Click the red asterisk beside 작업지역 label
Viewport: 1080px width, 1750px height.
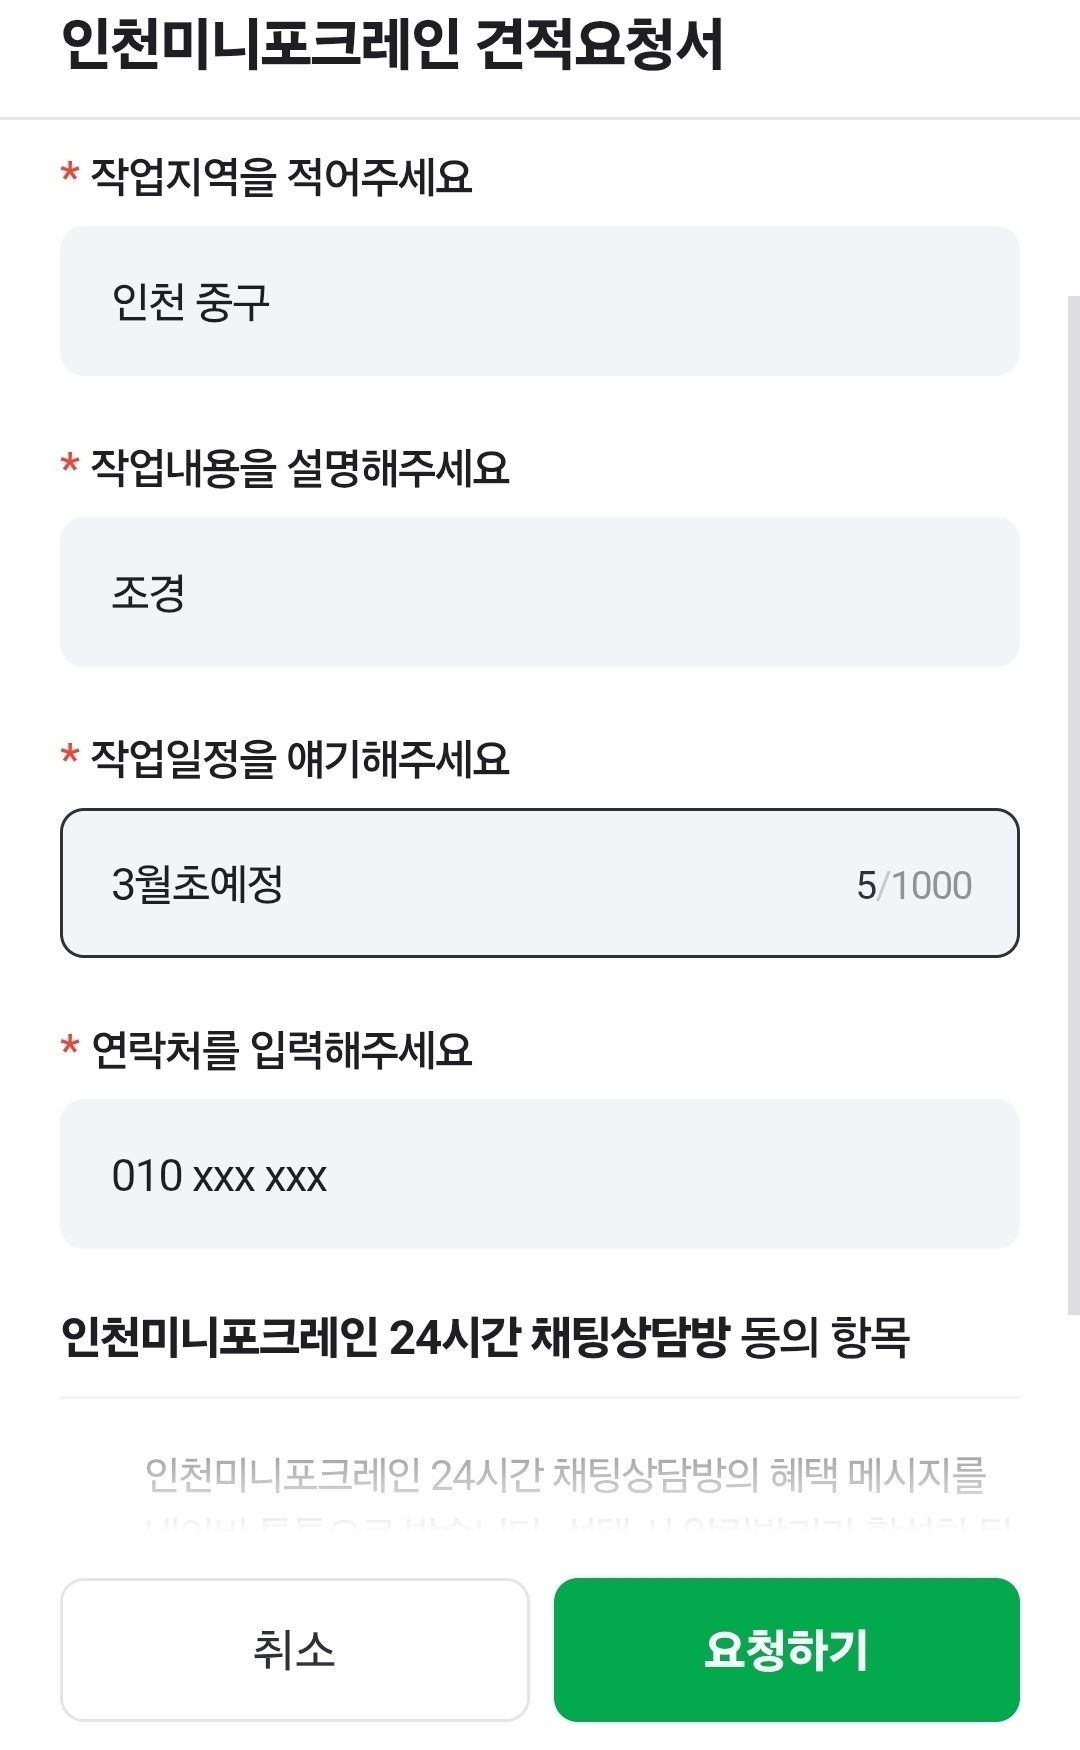pos(70,174)
